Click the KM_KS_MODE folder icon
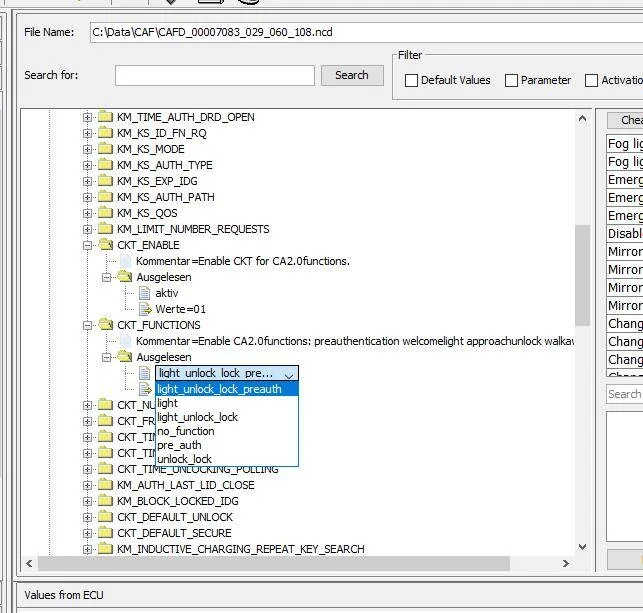This screenshot has width=643, height=613. point(105,149)
